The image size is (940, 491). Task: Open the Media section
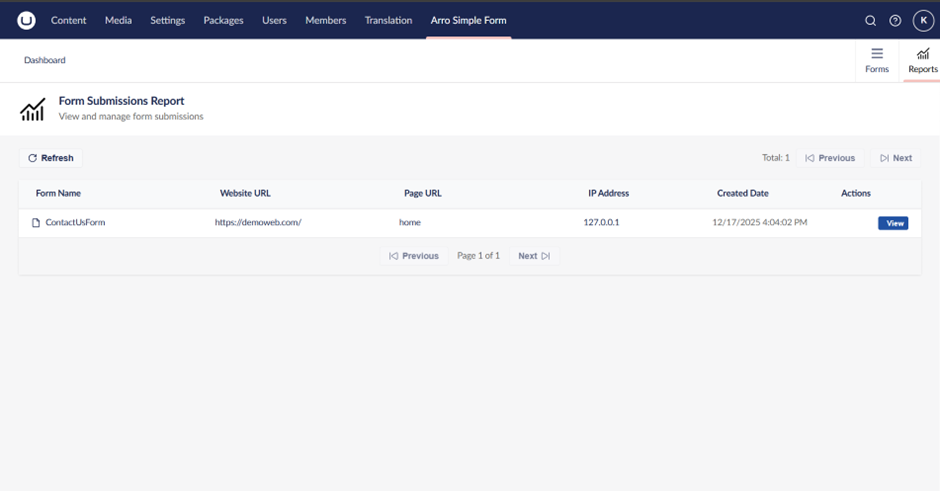(x=118, y=20)
